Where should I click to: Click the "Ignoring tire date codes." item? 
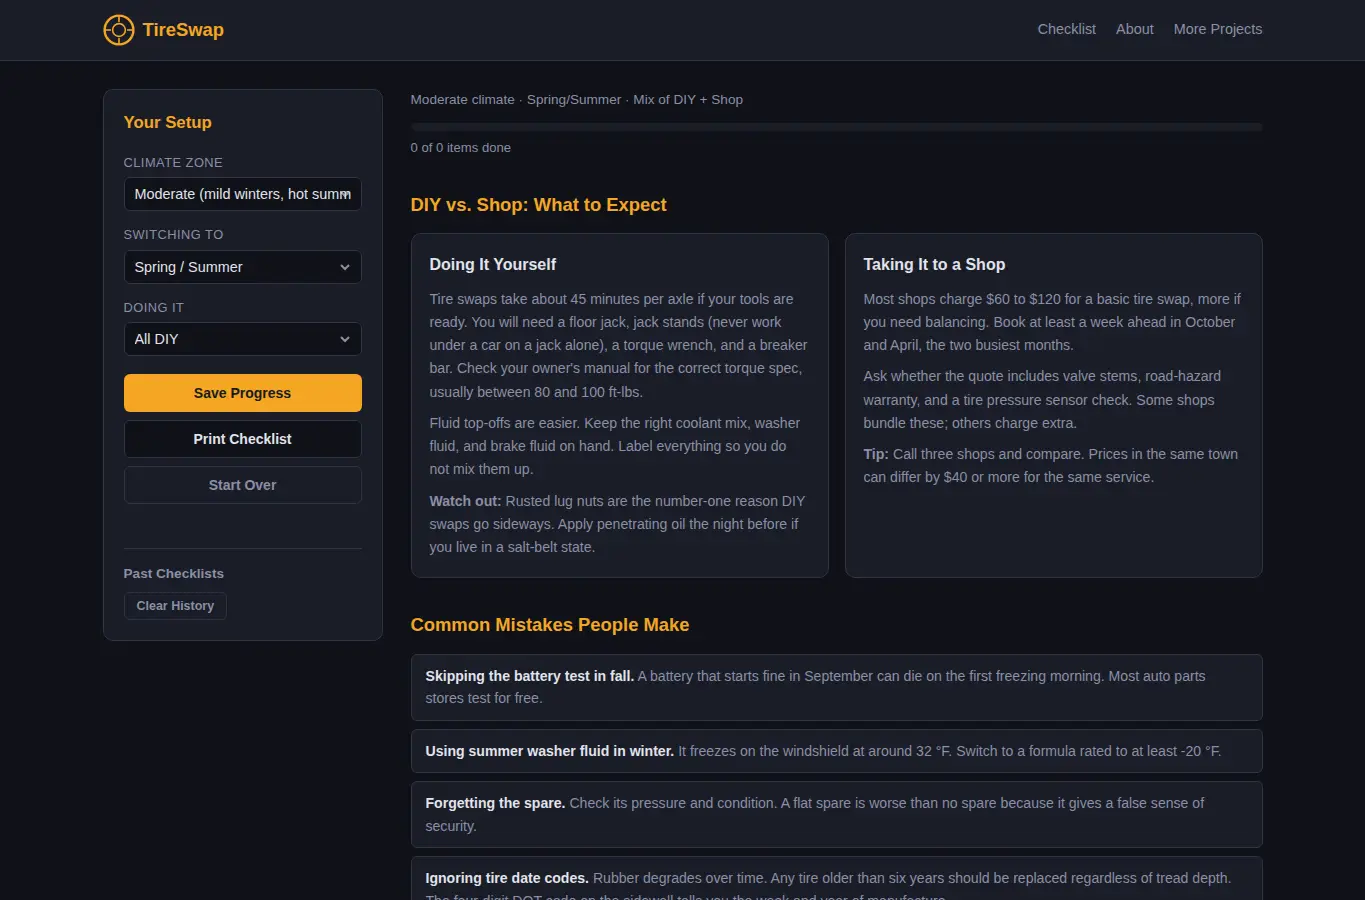click(836, 879)
